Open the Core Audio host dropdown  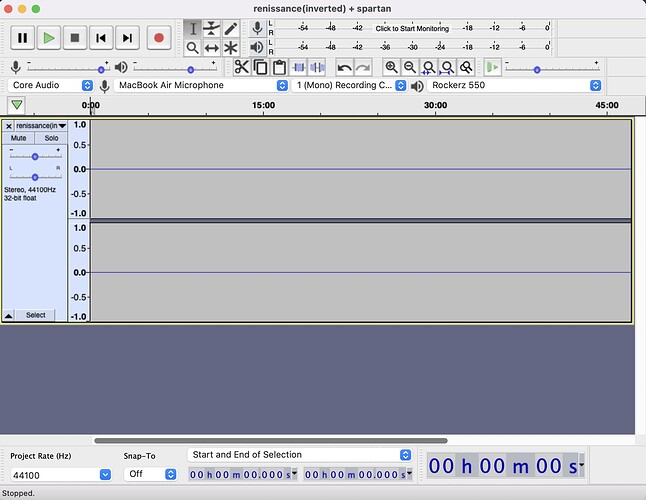point(50,85)
